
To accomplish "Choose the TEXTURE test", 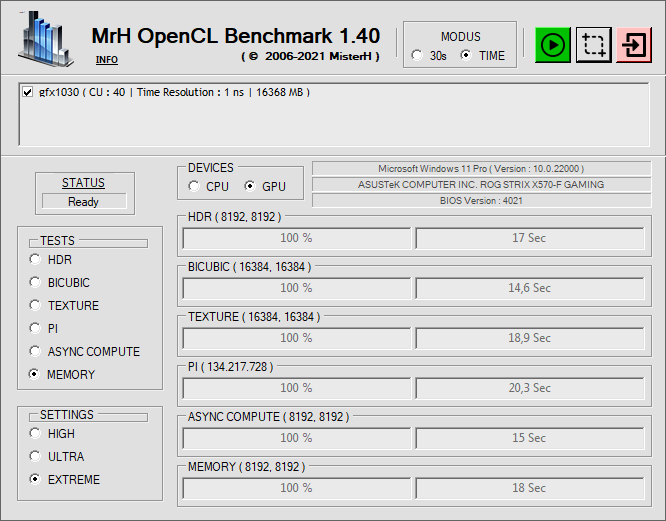I will (x=35, y=305).
